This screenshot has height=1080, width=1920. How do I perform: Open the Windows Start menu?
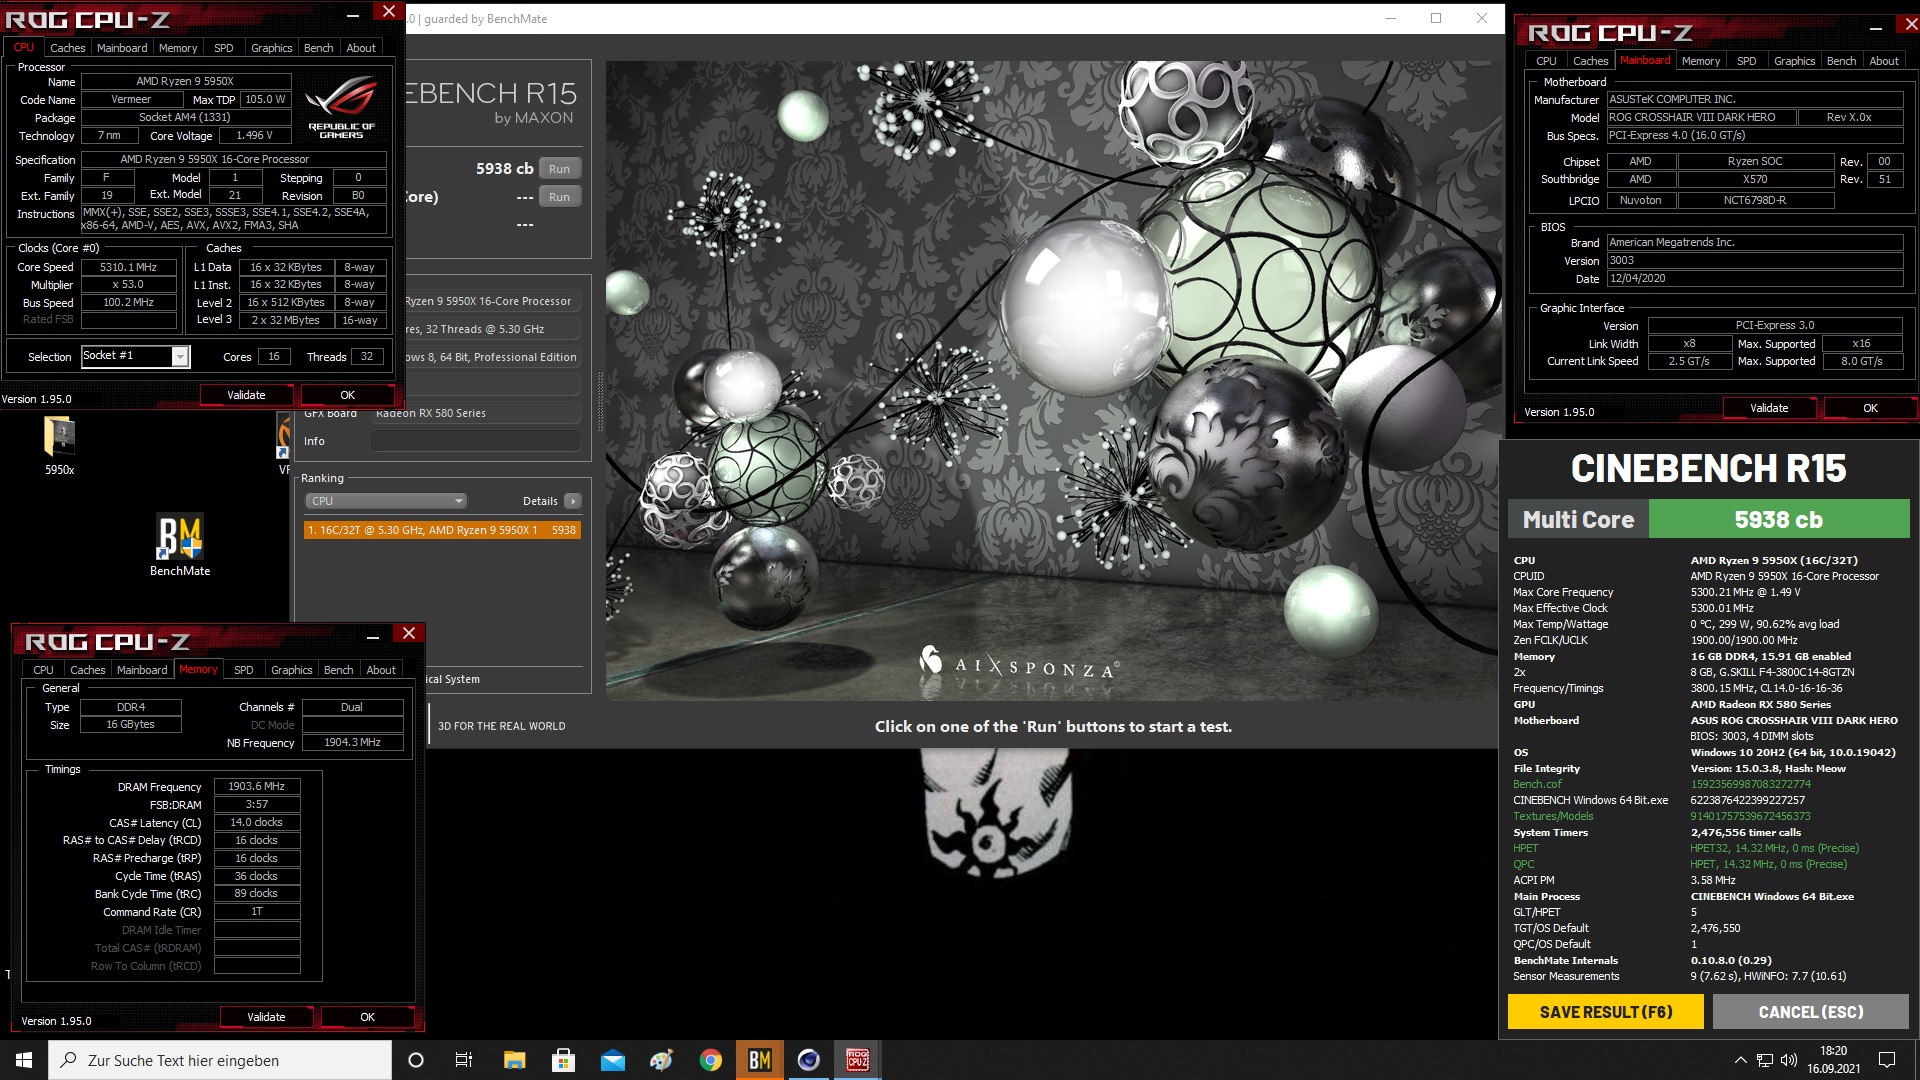pyautogui.click(x=24, y=1060)
